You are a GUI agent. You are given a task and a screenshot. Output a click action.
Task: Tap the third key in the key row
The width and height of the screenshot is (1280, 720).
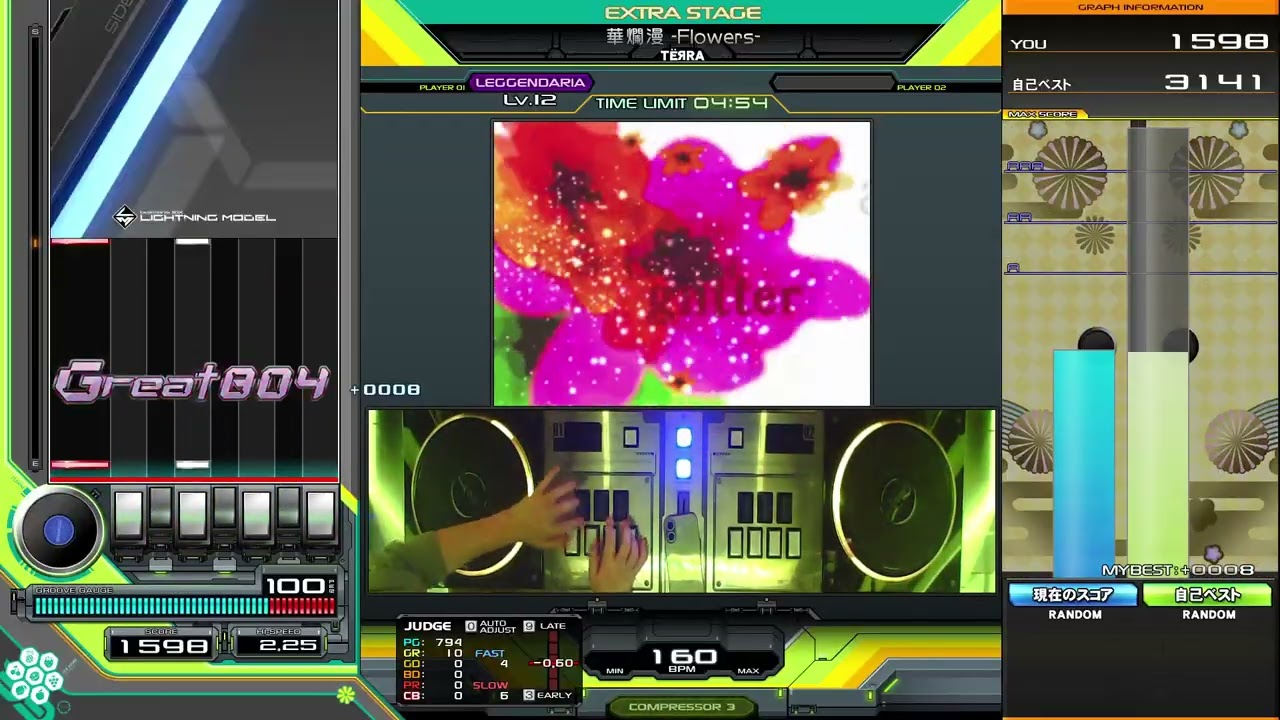pyautogui.click(x=193, y=515)
